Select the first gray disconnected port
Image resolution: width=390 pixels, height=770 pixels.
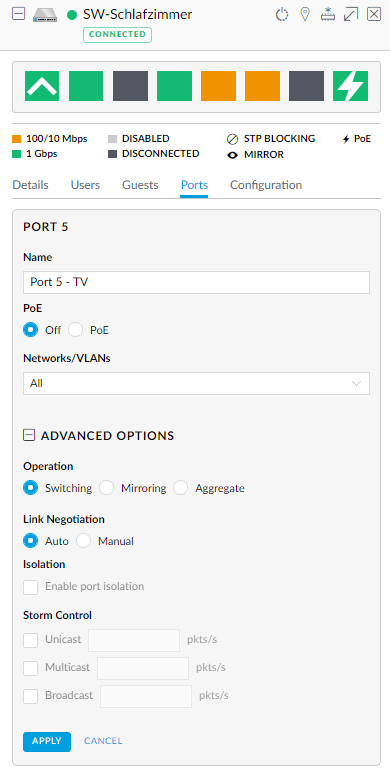[130, 86]
